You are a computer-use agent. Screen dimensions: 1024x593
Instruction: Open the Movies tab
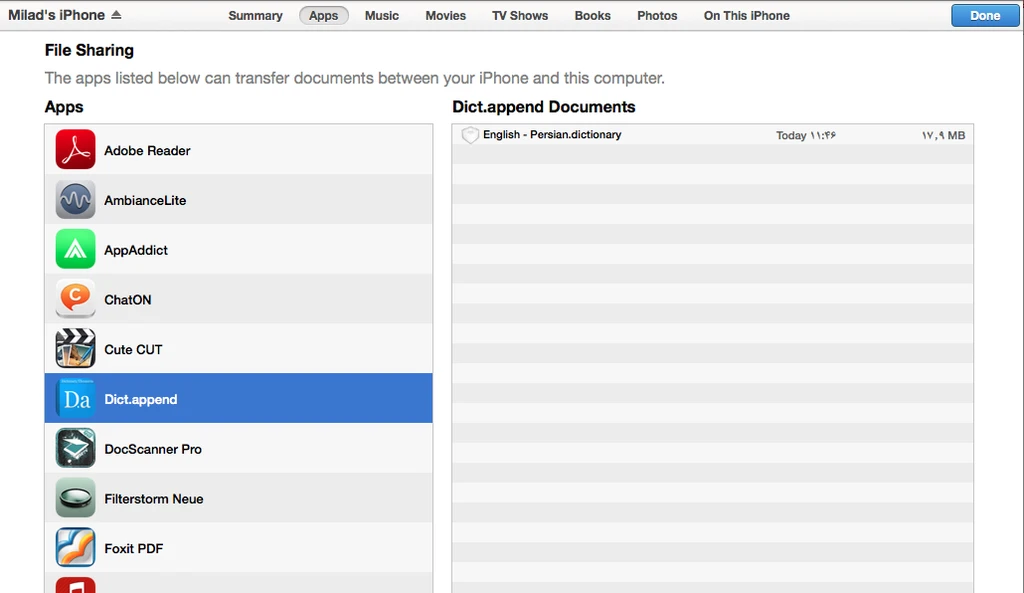click(x=445, y=16)
